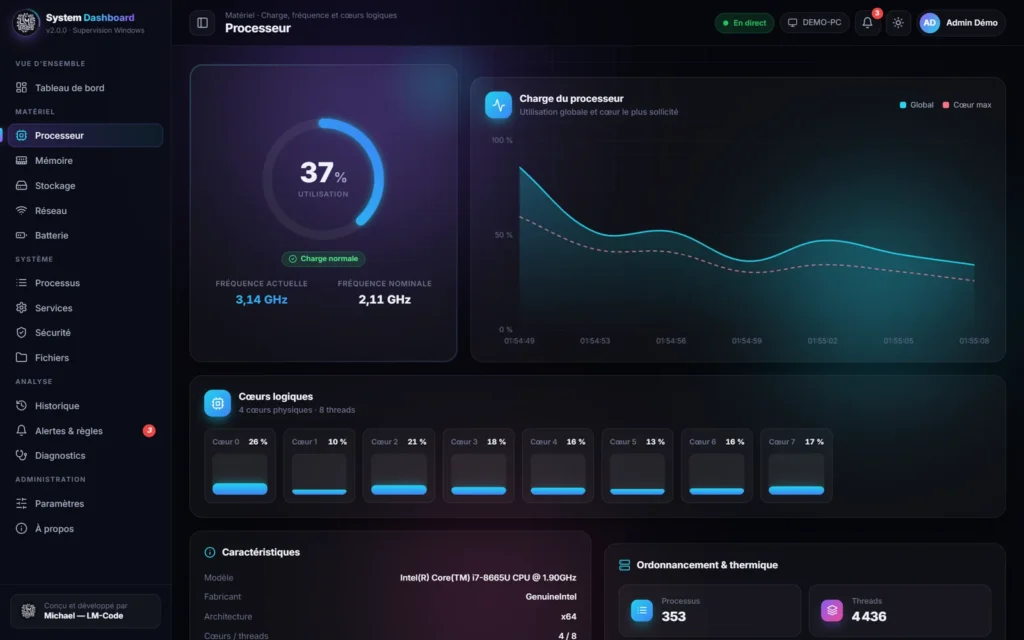The image size is (1024, 640).
Task: Open Alertes & règles section
Action: pyautogui.click(x=86, y=430)
